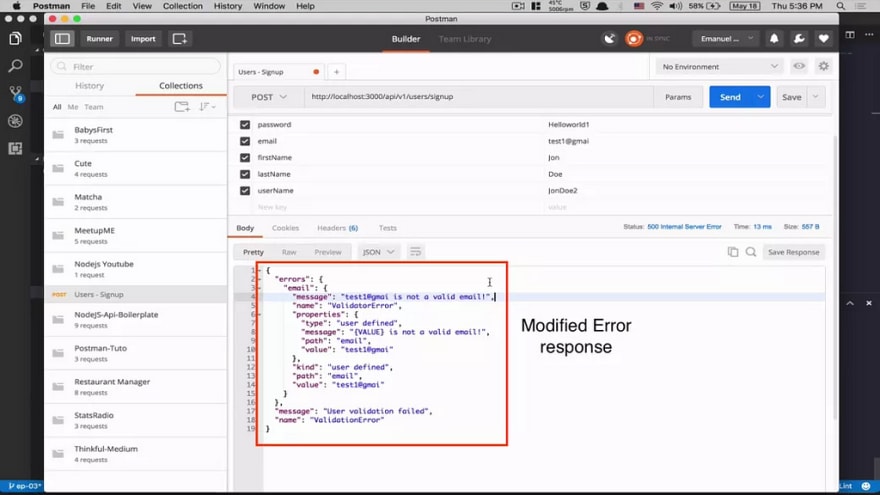Open BabysFirst collection folder
This screenshot has height=495, width=880.
tap(136, 135)
